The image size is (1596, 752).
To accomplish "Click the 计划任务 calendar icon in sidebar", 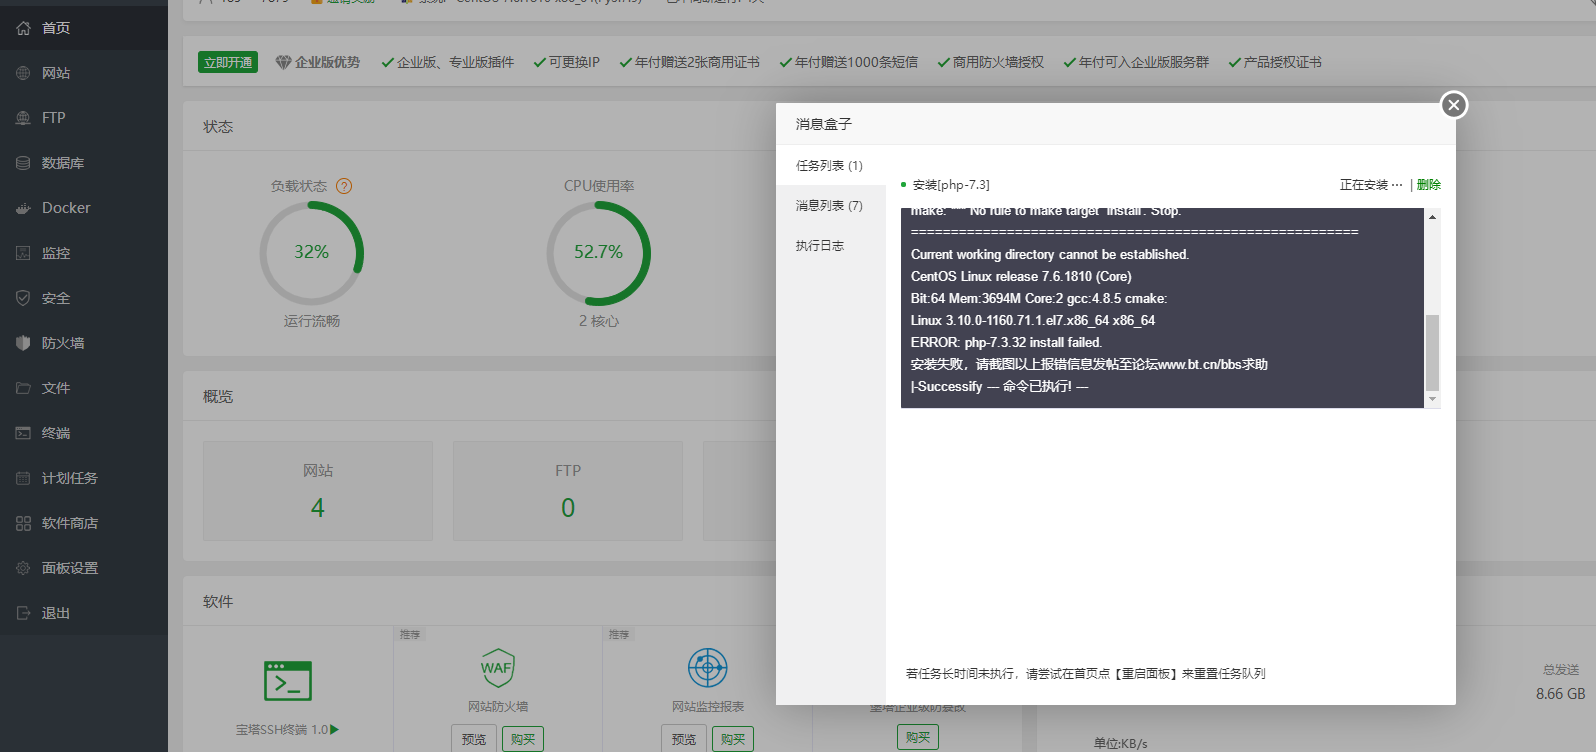I will click(24, 478).
